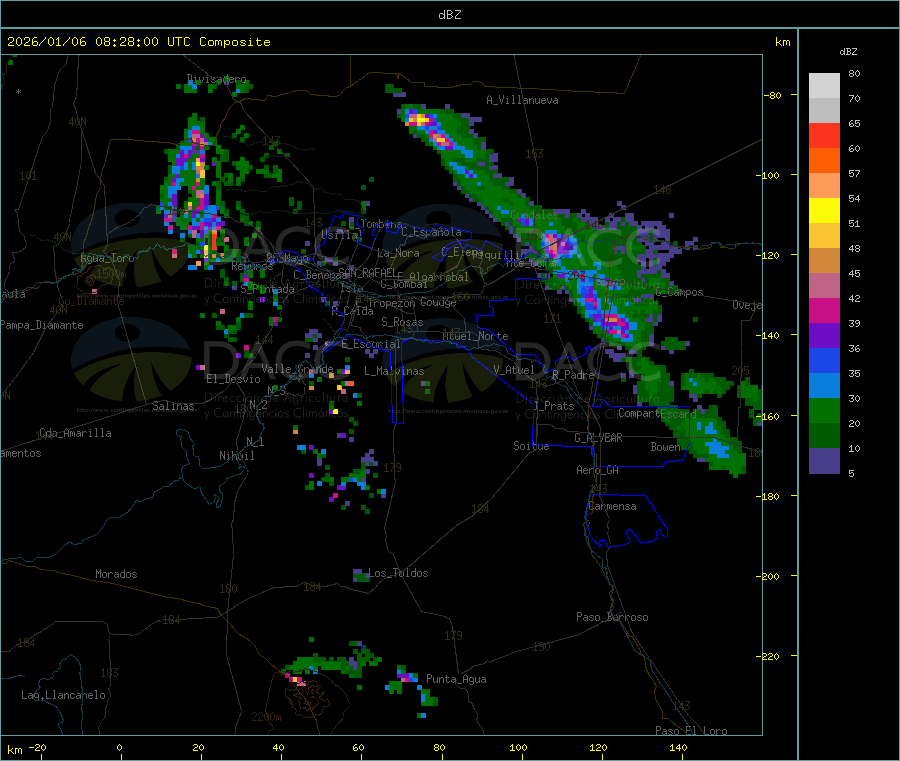Click the L_Malvinas map label
900x761 pixels.
[x=394, y=371]
